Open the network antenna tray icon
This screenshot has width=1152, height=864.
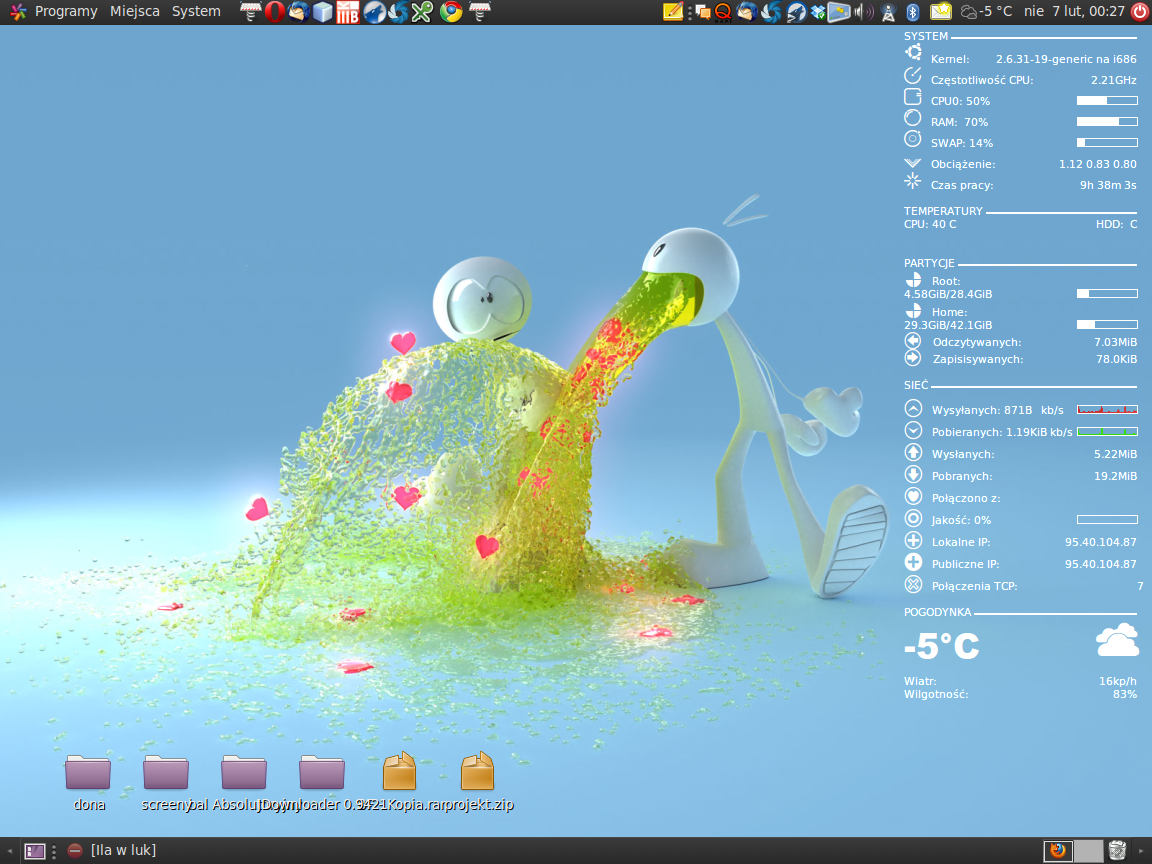(888, 12)
